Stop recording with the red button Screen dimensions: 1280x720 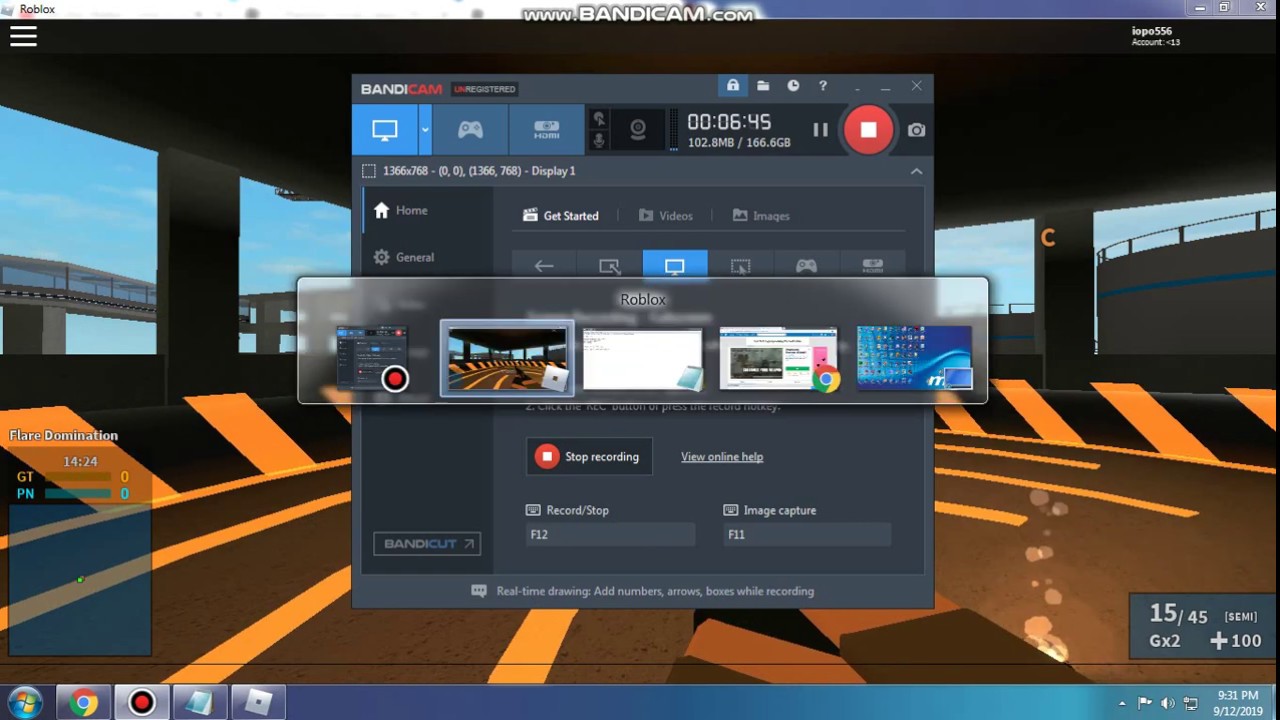coord(868,130)
